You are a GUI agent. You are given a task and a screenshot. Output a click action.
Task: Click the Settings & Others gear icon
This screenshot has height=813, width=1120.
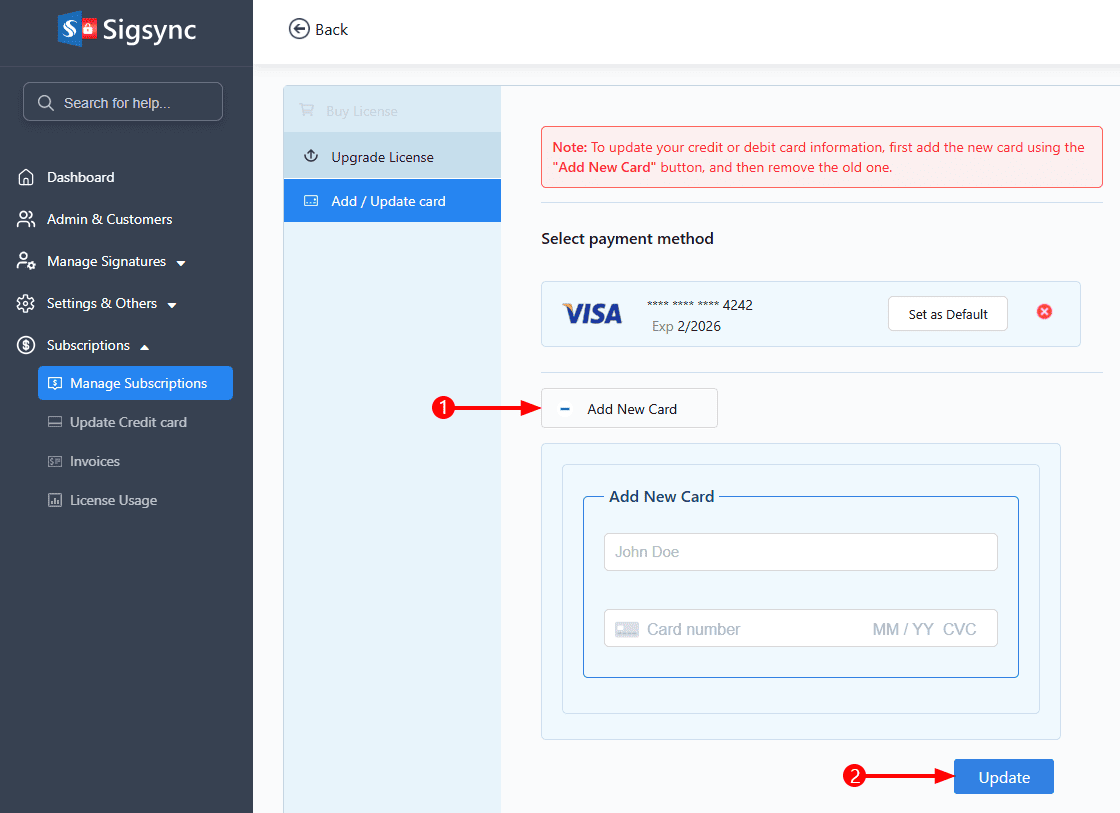[25, 303]
